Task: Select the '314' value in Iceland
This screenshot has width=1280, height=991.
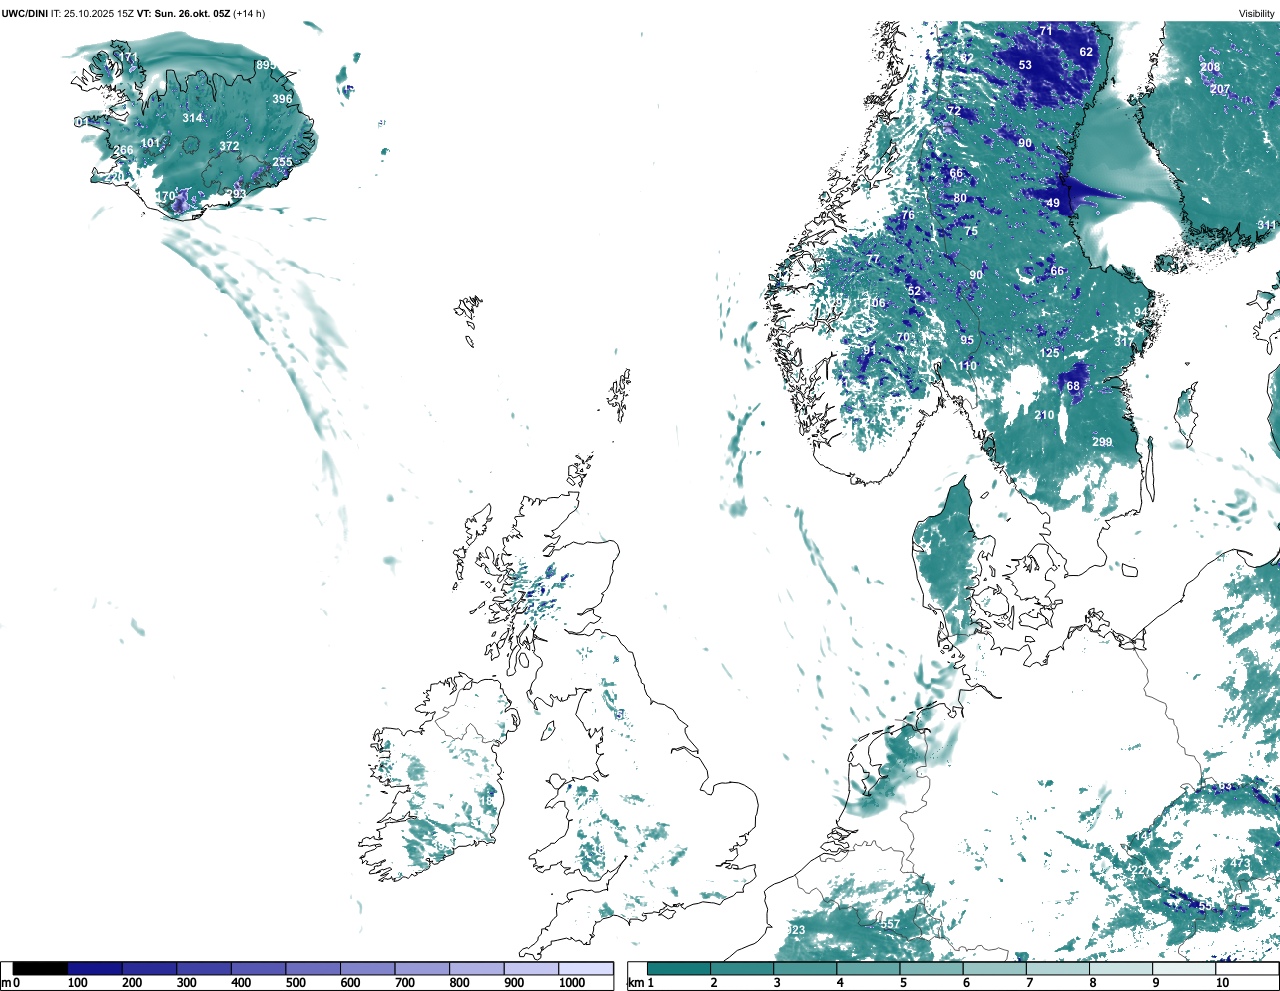Action: (x=192, y=118)
